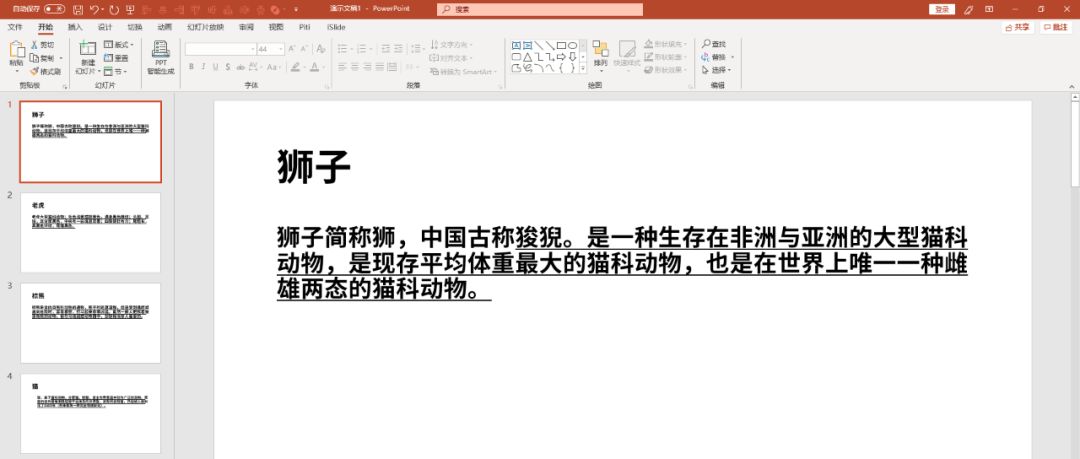Click the 共享 share button

(x=1017, y=28)
